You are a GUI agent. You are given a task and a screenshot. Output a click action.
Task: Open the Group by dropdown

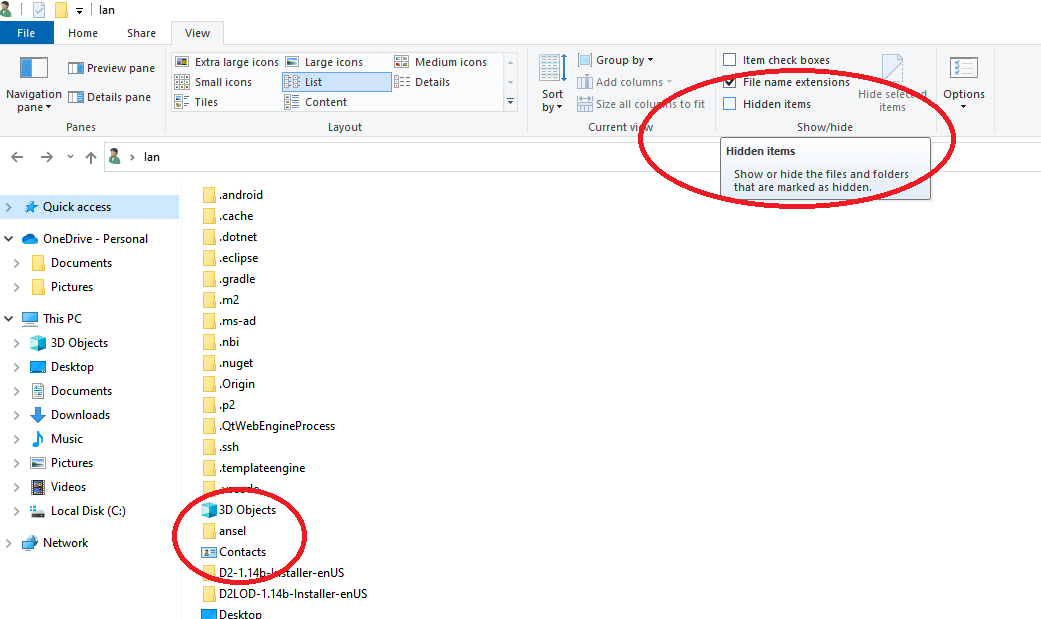[x=616, y=60]
